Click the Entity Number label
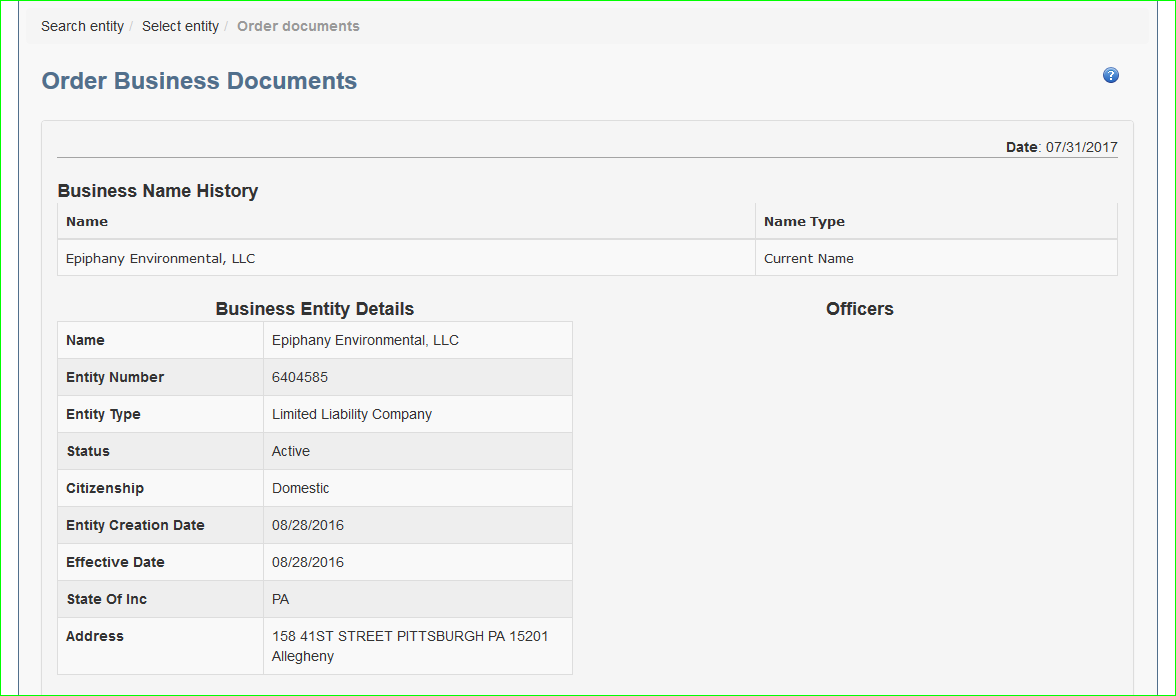The image size is (1176, 696). coord(115,377)
